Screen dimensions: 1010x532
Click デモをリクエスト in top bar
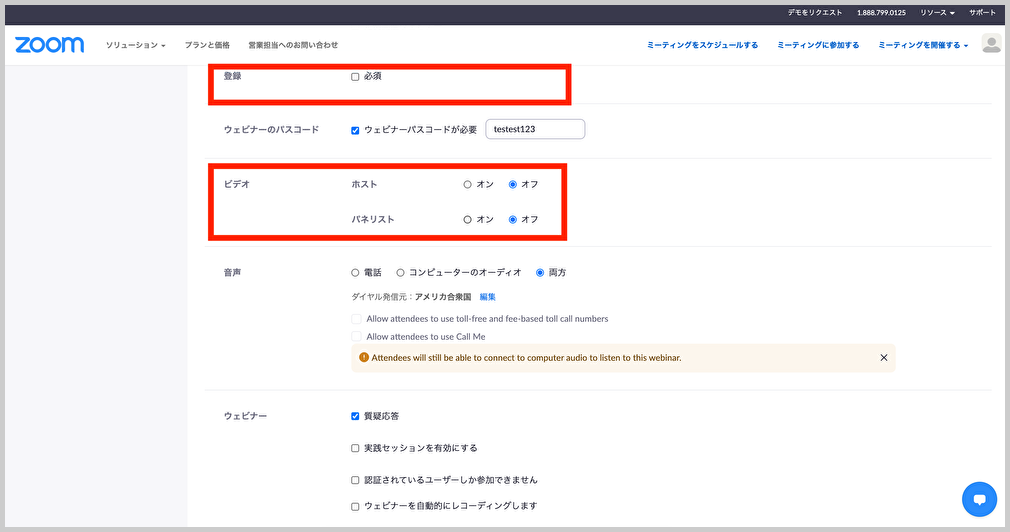point(815,12)
